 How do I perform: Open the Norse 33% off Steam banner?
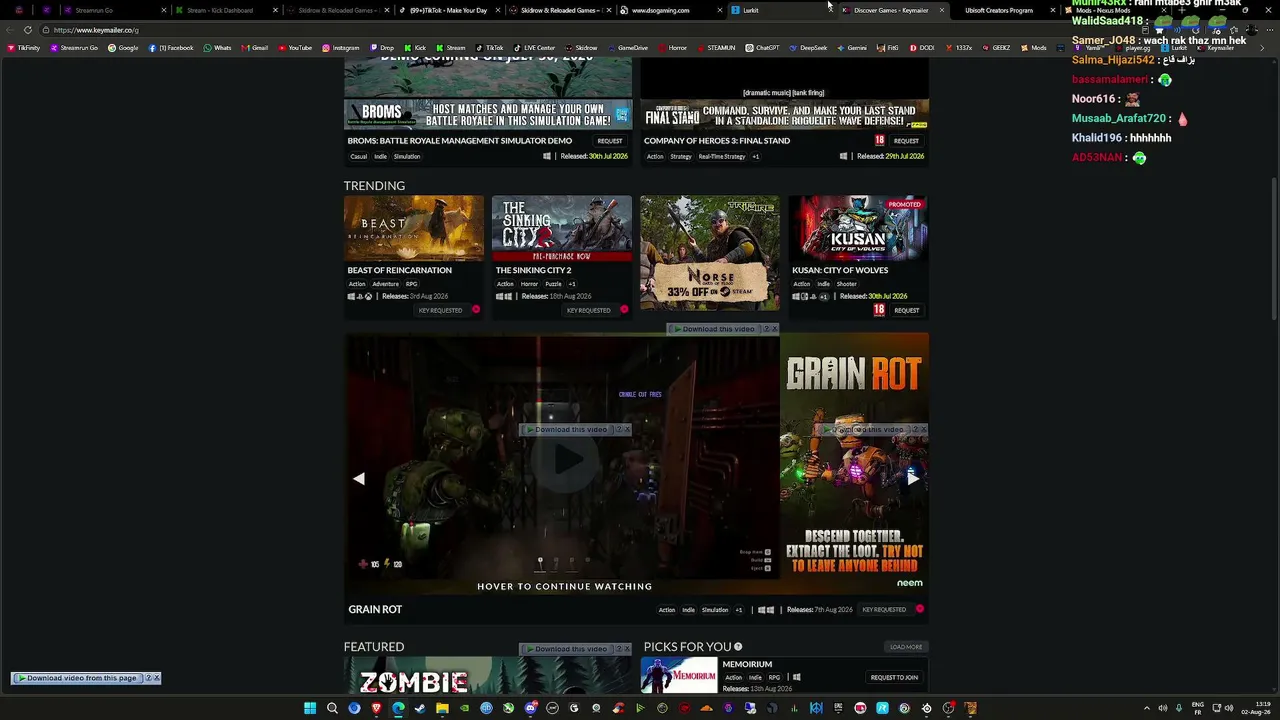(710, 254)
